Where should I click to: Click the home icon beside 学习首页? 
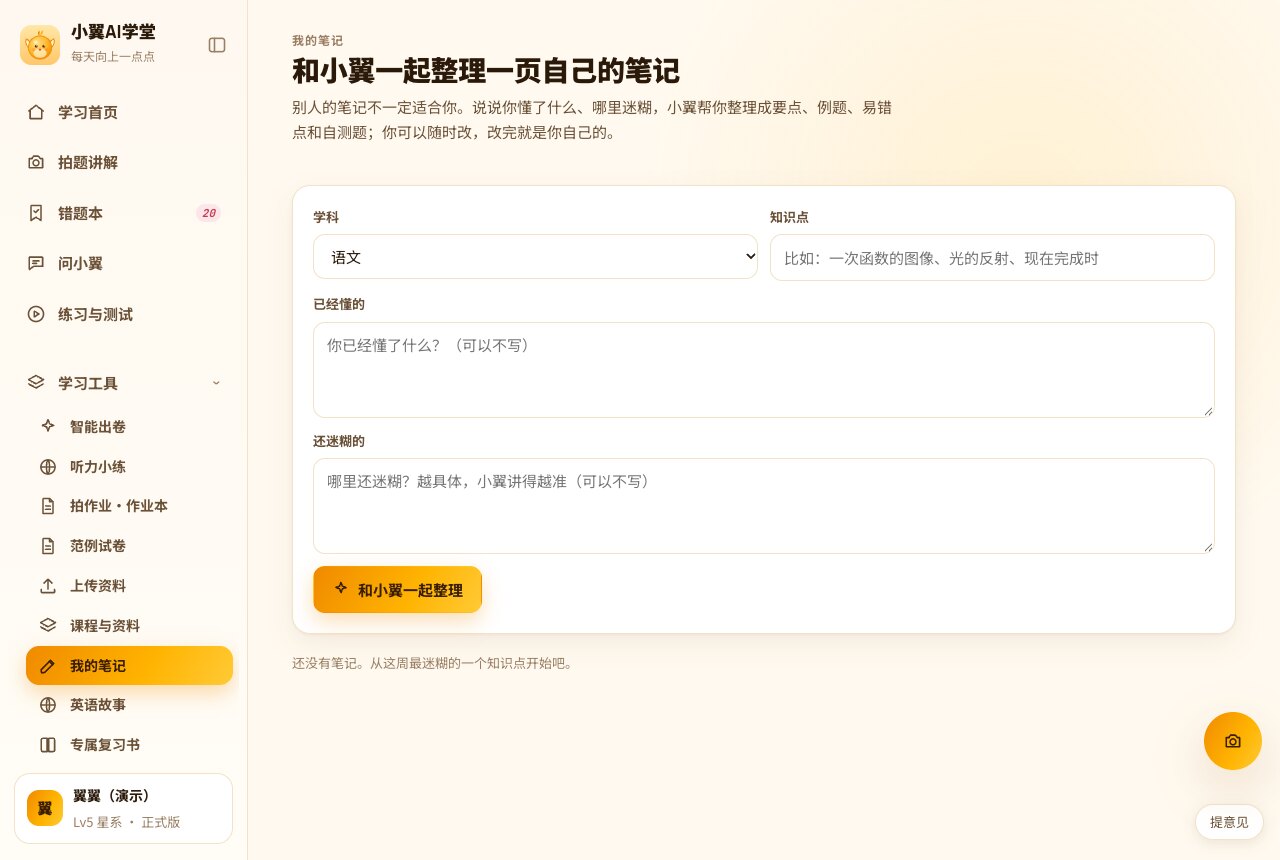36,112
